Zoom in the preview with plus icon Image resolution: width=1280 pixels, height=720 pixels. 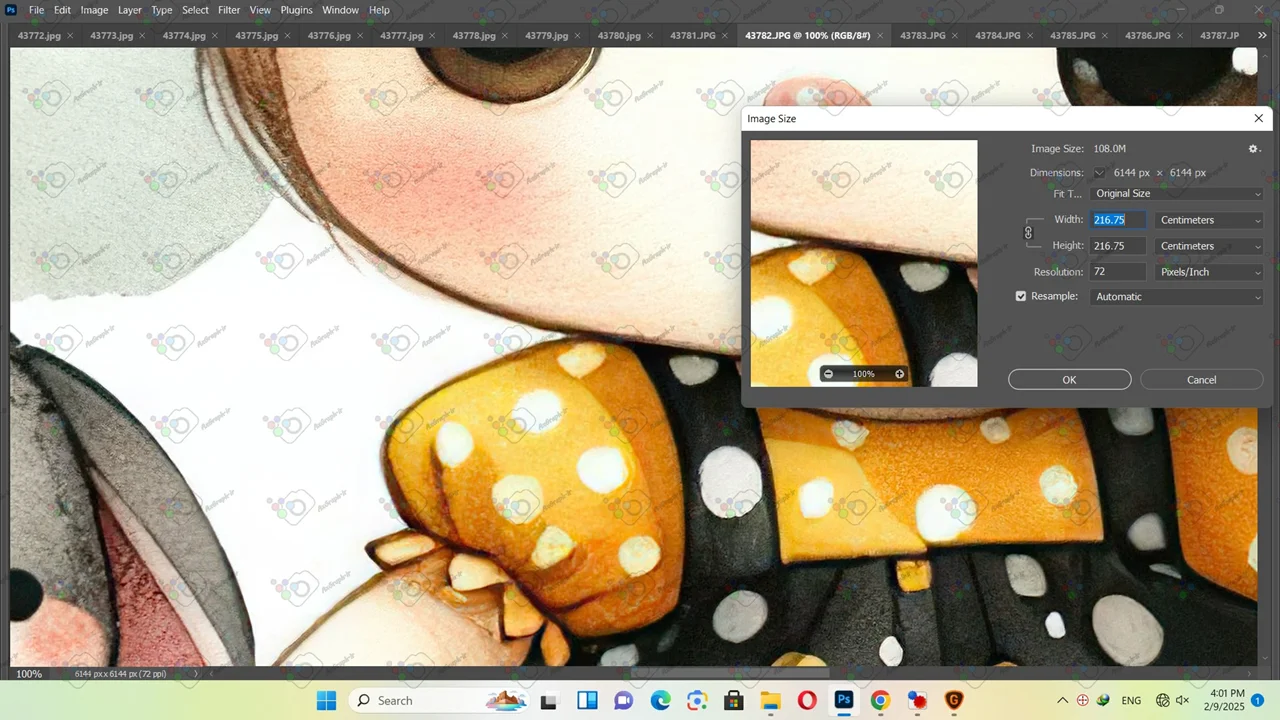(x=899, y=374)
